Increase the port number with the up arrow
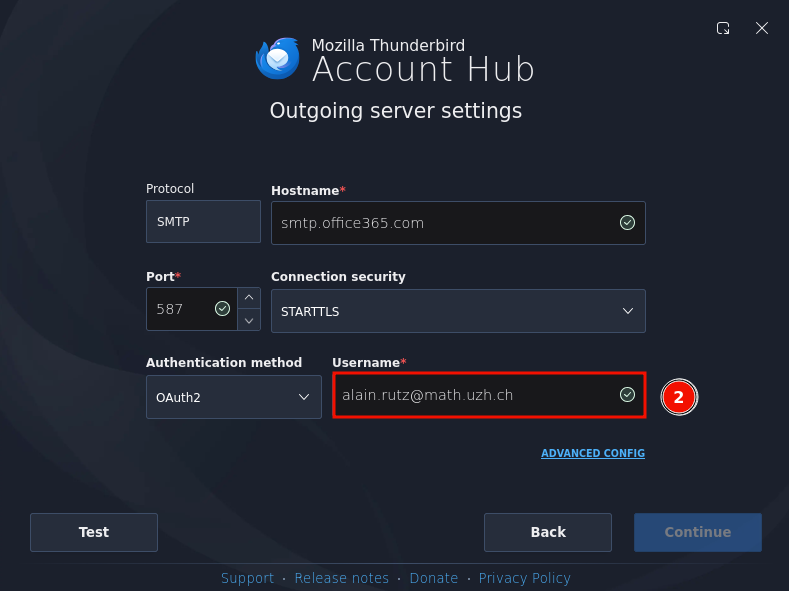This screenshot has height=591, width=789. (x=249, y=298)
